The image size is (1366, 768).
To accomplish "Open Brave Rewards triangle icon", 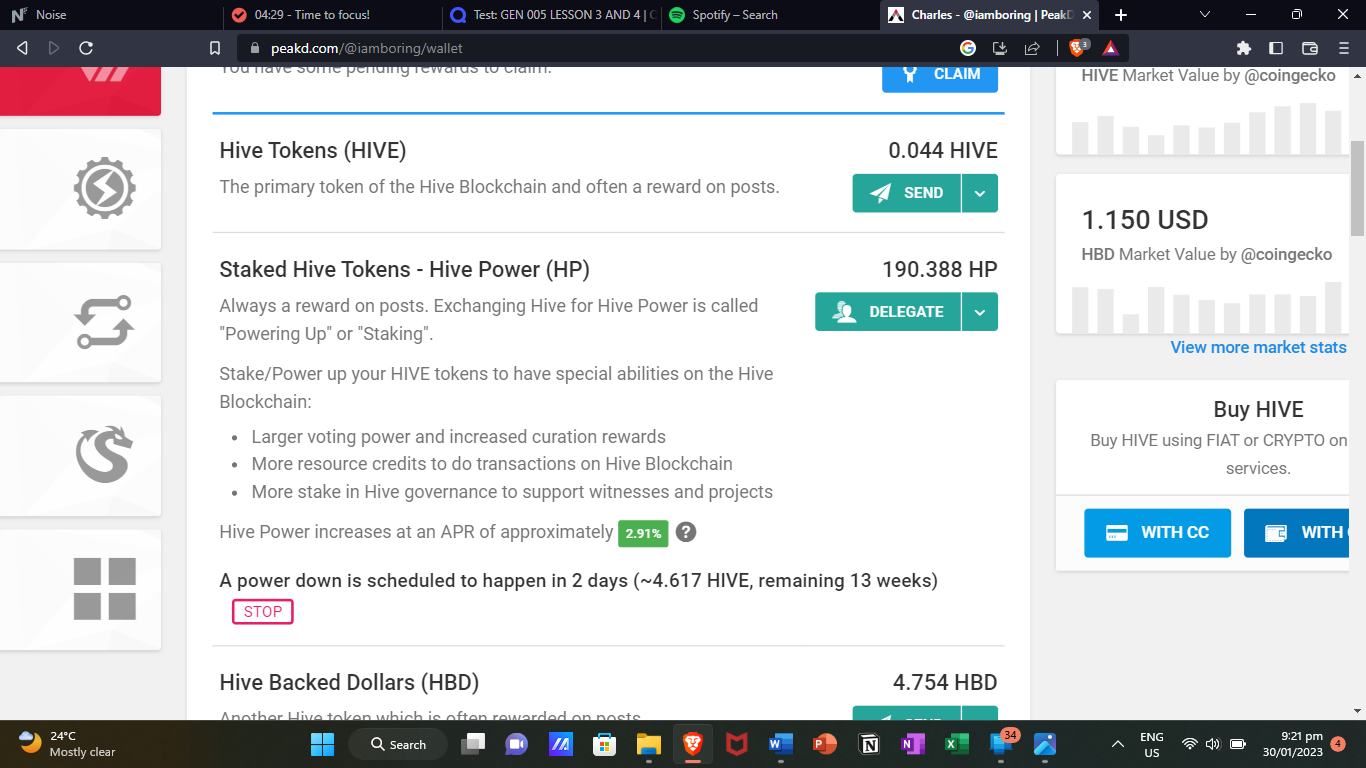I will point(1110,47).
